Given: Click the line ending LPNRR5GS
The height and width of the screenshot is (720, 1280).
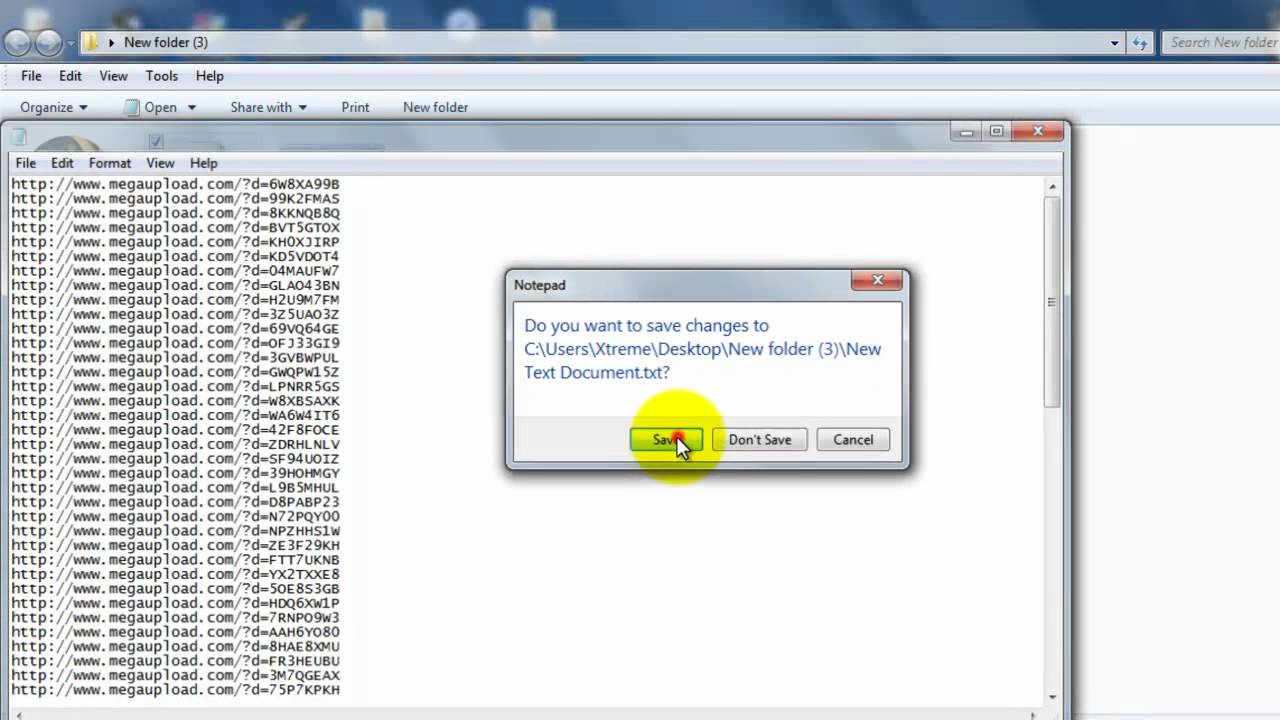Looking at the screenshot, I should click(x=175, y=386).
